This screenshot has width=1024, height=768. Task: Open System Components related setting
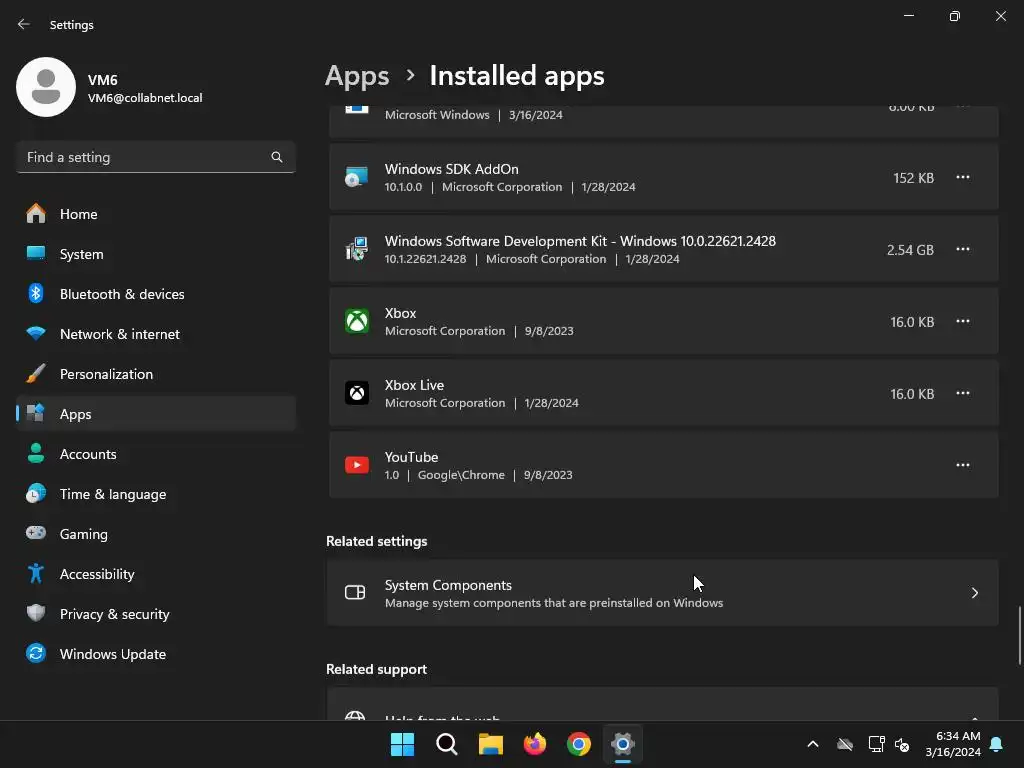(x=663, y=593)
